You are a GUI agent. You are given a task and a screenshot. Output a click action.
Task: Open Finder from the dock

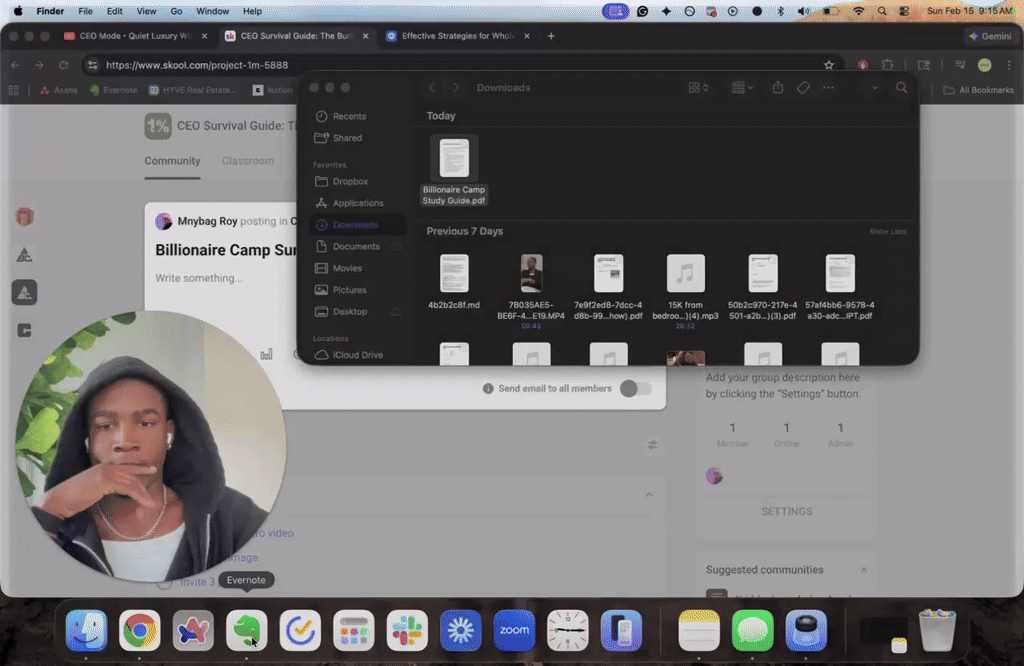(86, 630)
